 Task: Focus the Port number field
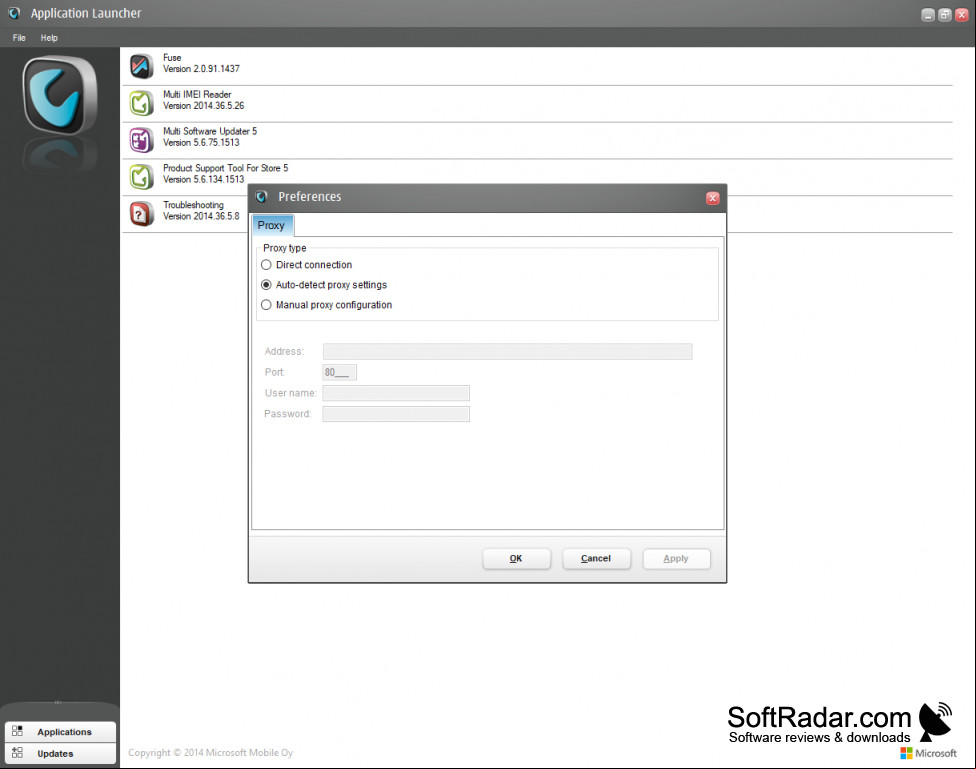(x=339, y=372)
